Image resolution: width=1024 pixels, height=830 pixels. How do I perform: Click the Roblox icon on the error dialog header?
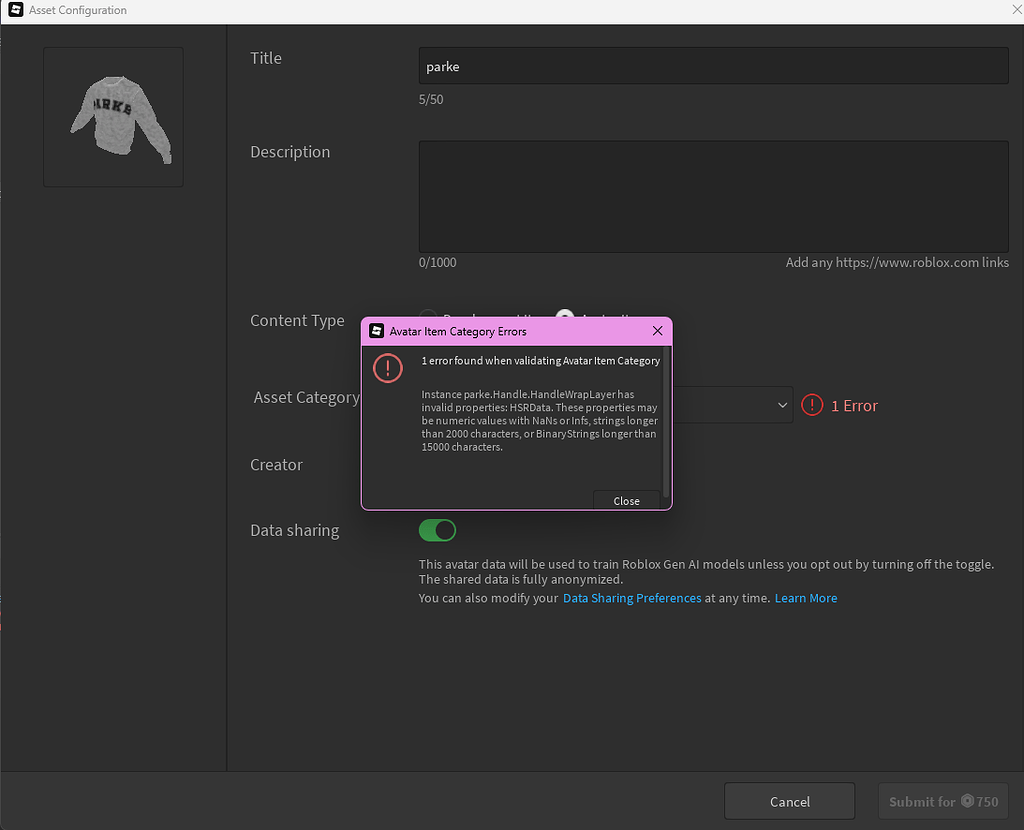tap(377, 330)
